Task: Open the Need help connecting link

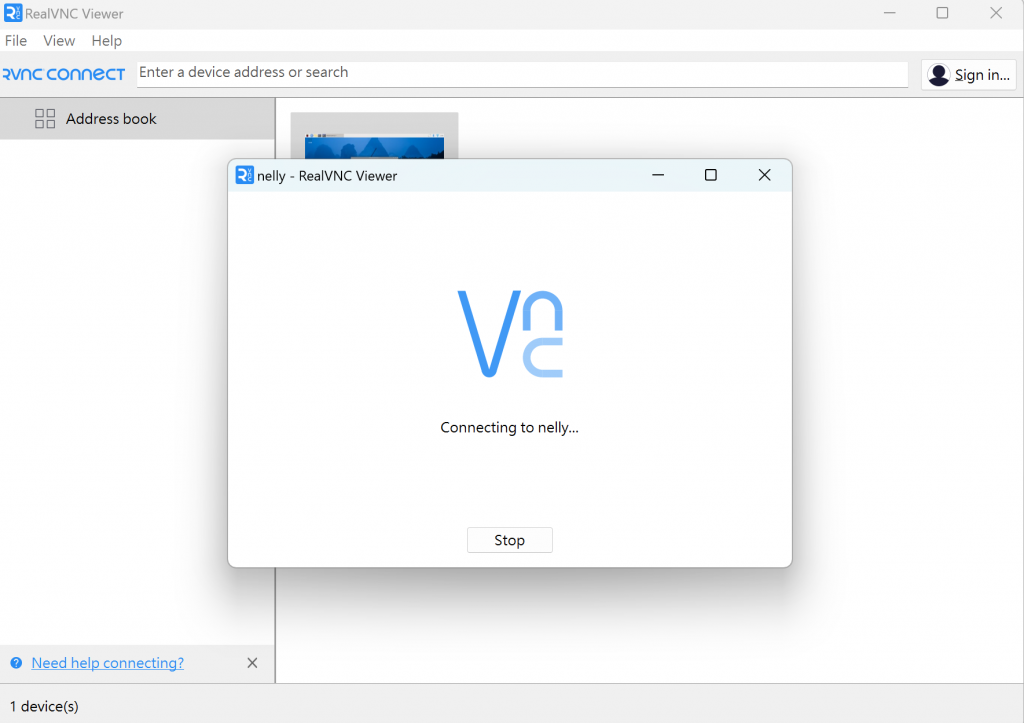Action: point(108,663)
